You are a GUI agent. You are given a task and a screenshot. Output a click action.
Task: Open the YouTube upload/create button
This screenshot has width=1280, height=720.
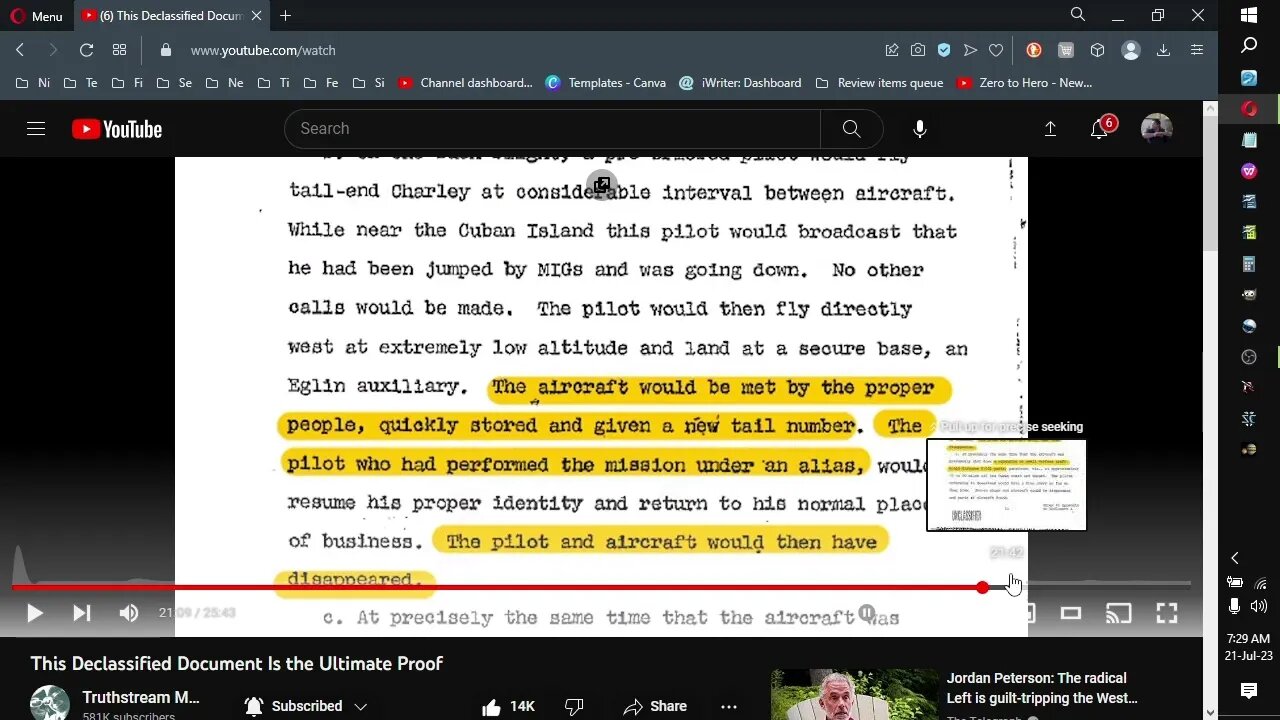(x=1050, y=128)
